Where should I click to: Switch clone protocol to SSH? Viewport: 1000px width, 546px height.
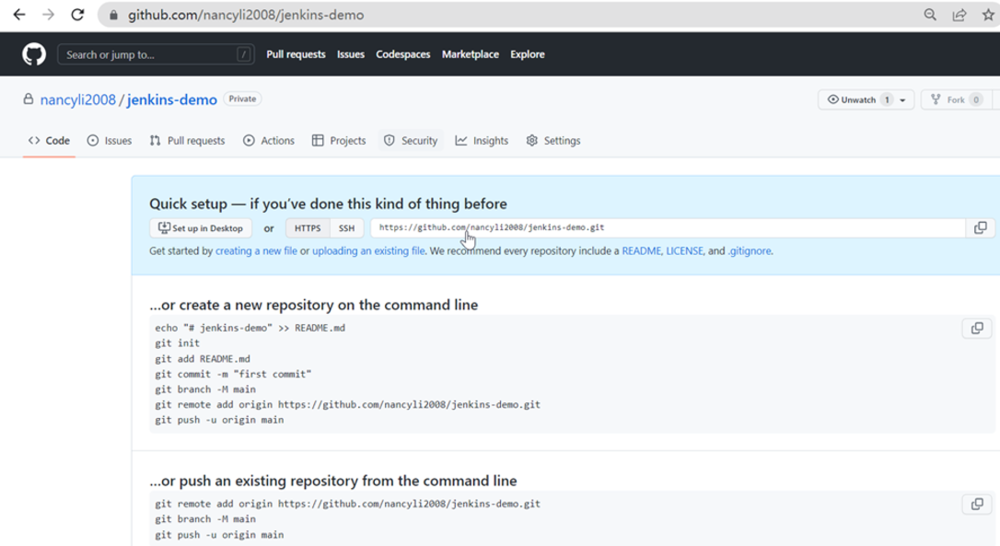coord(346,228)
